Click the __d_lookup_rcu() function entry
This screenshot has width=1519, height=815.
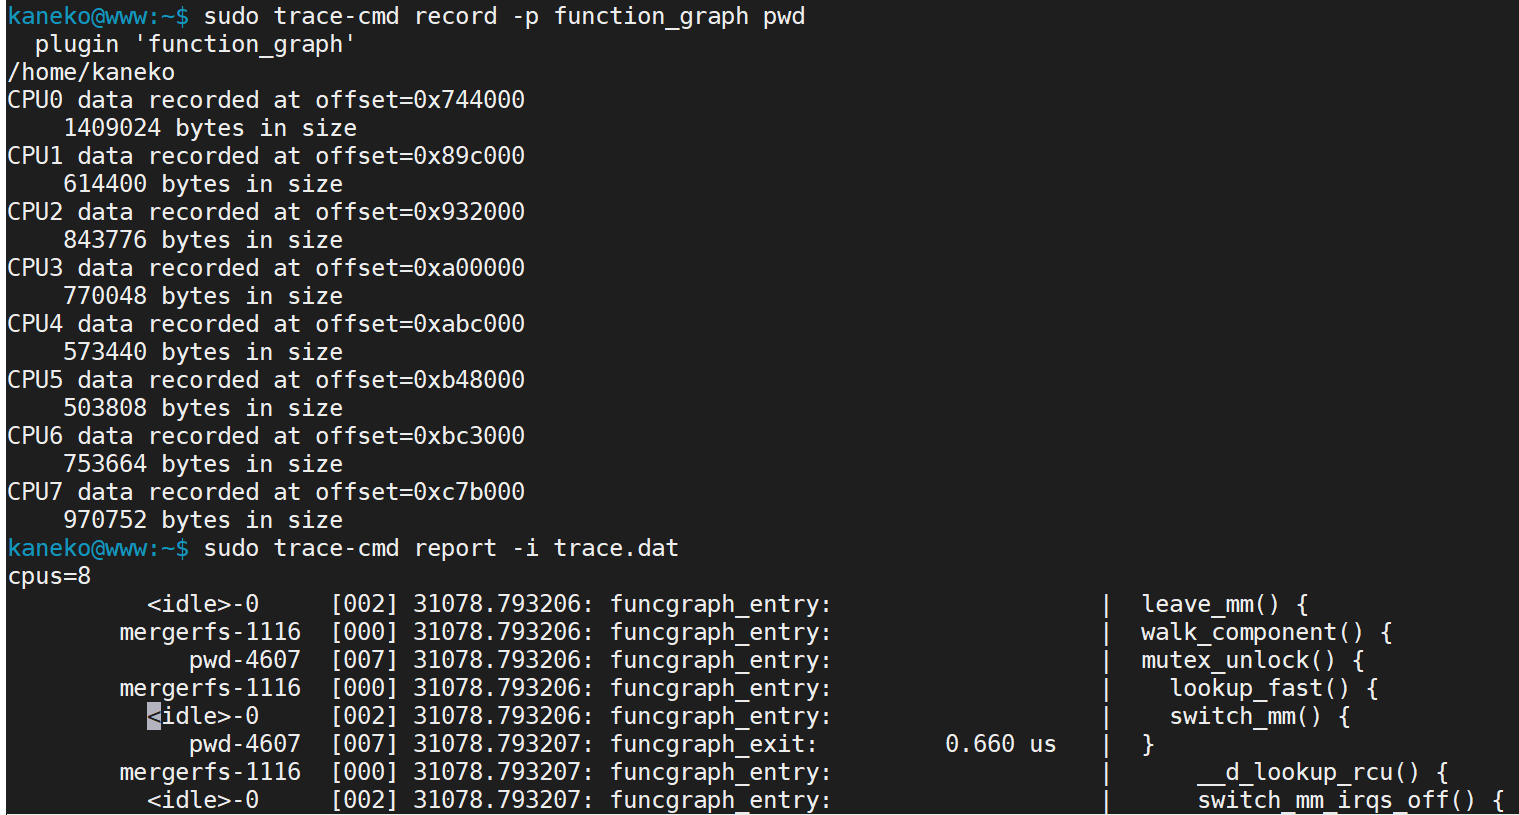[x=1323, y=772]
